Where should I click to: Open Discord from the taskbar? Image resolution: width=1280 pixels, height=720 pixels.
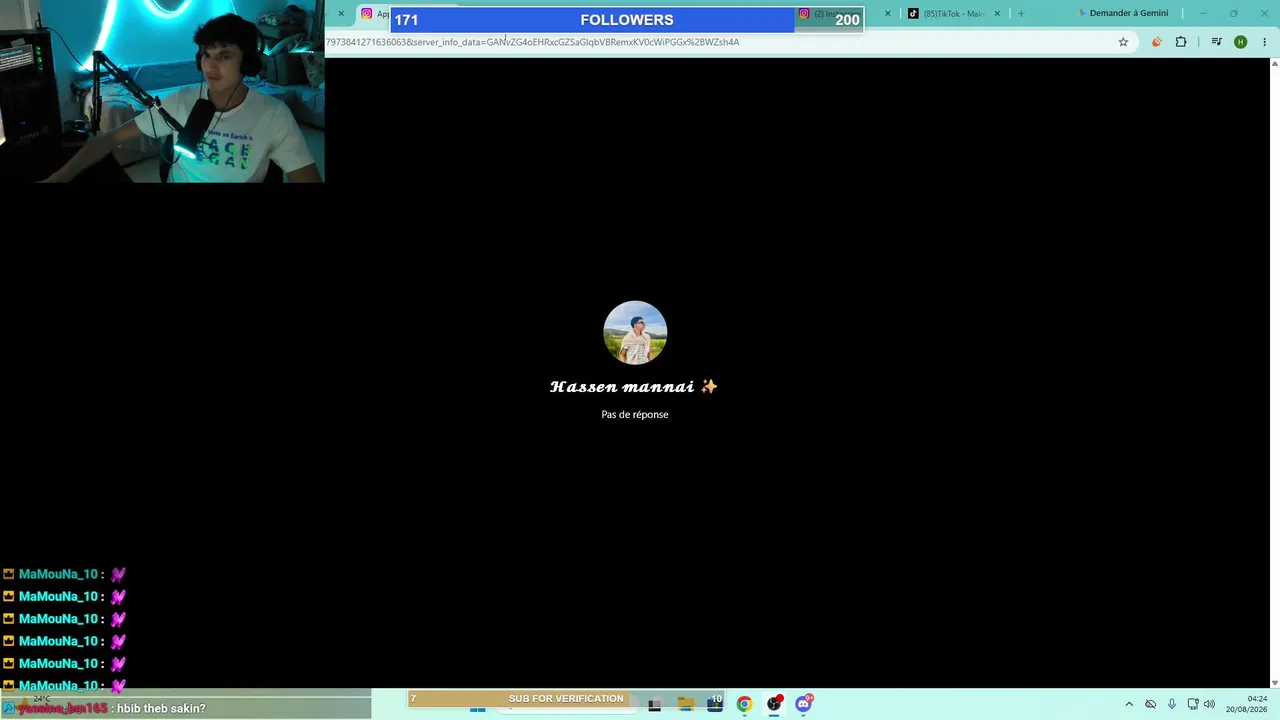[803, 704]
